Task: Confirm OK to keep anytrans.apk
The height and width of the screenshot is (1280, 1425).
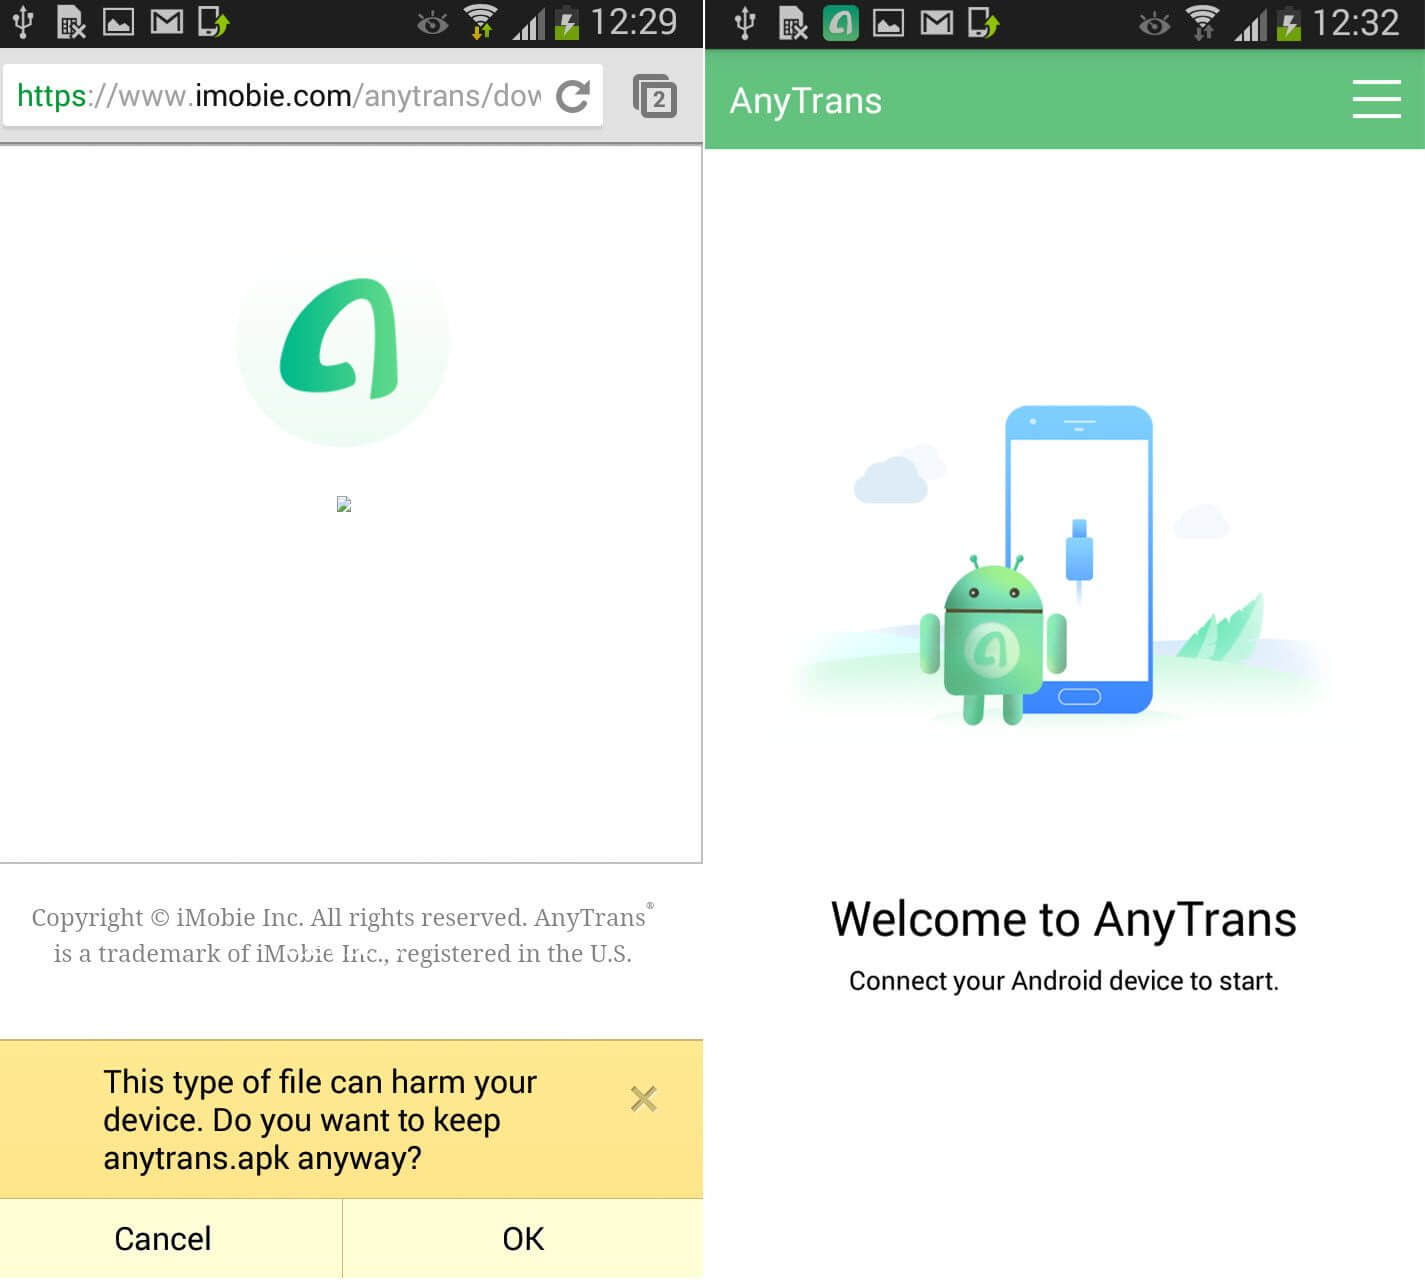Action: pyautogui.click(x=523, y=1239)
